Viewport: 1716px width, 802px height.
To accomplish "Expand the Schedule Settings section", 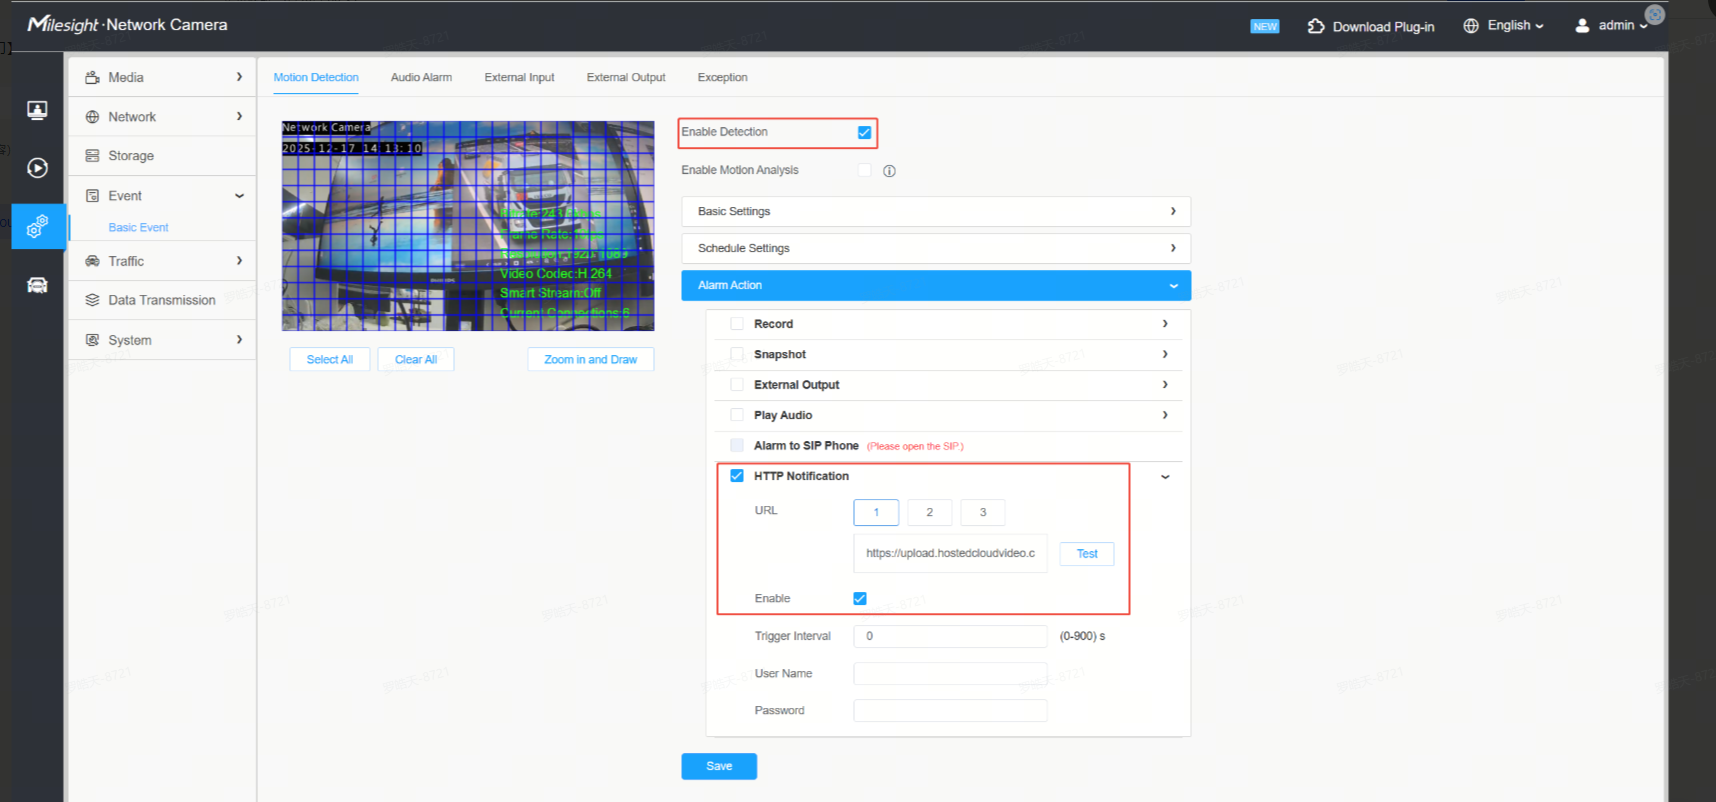I will (x=936, y=248).
